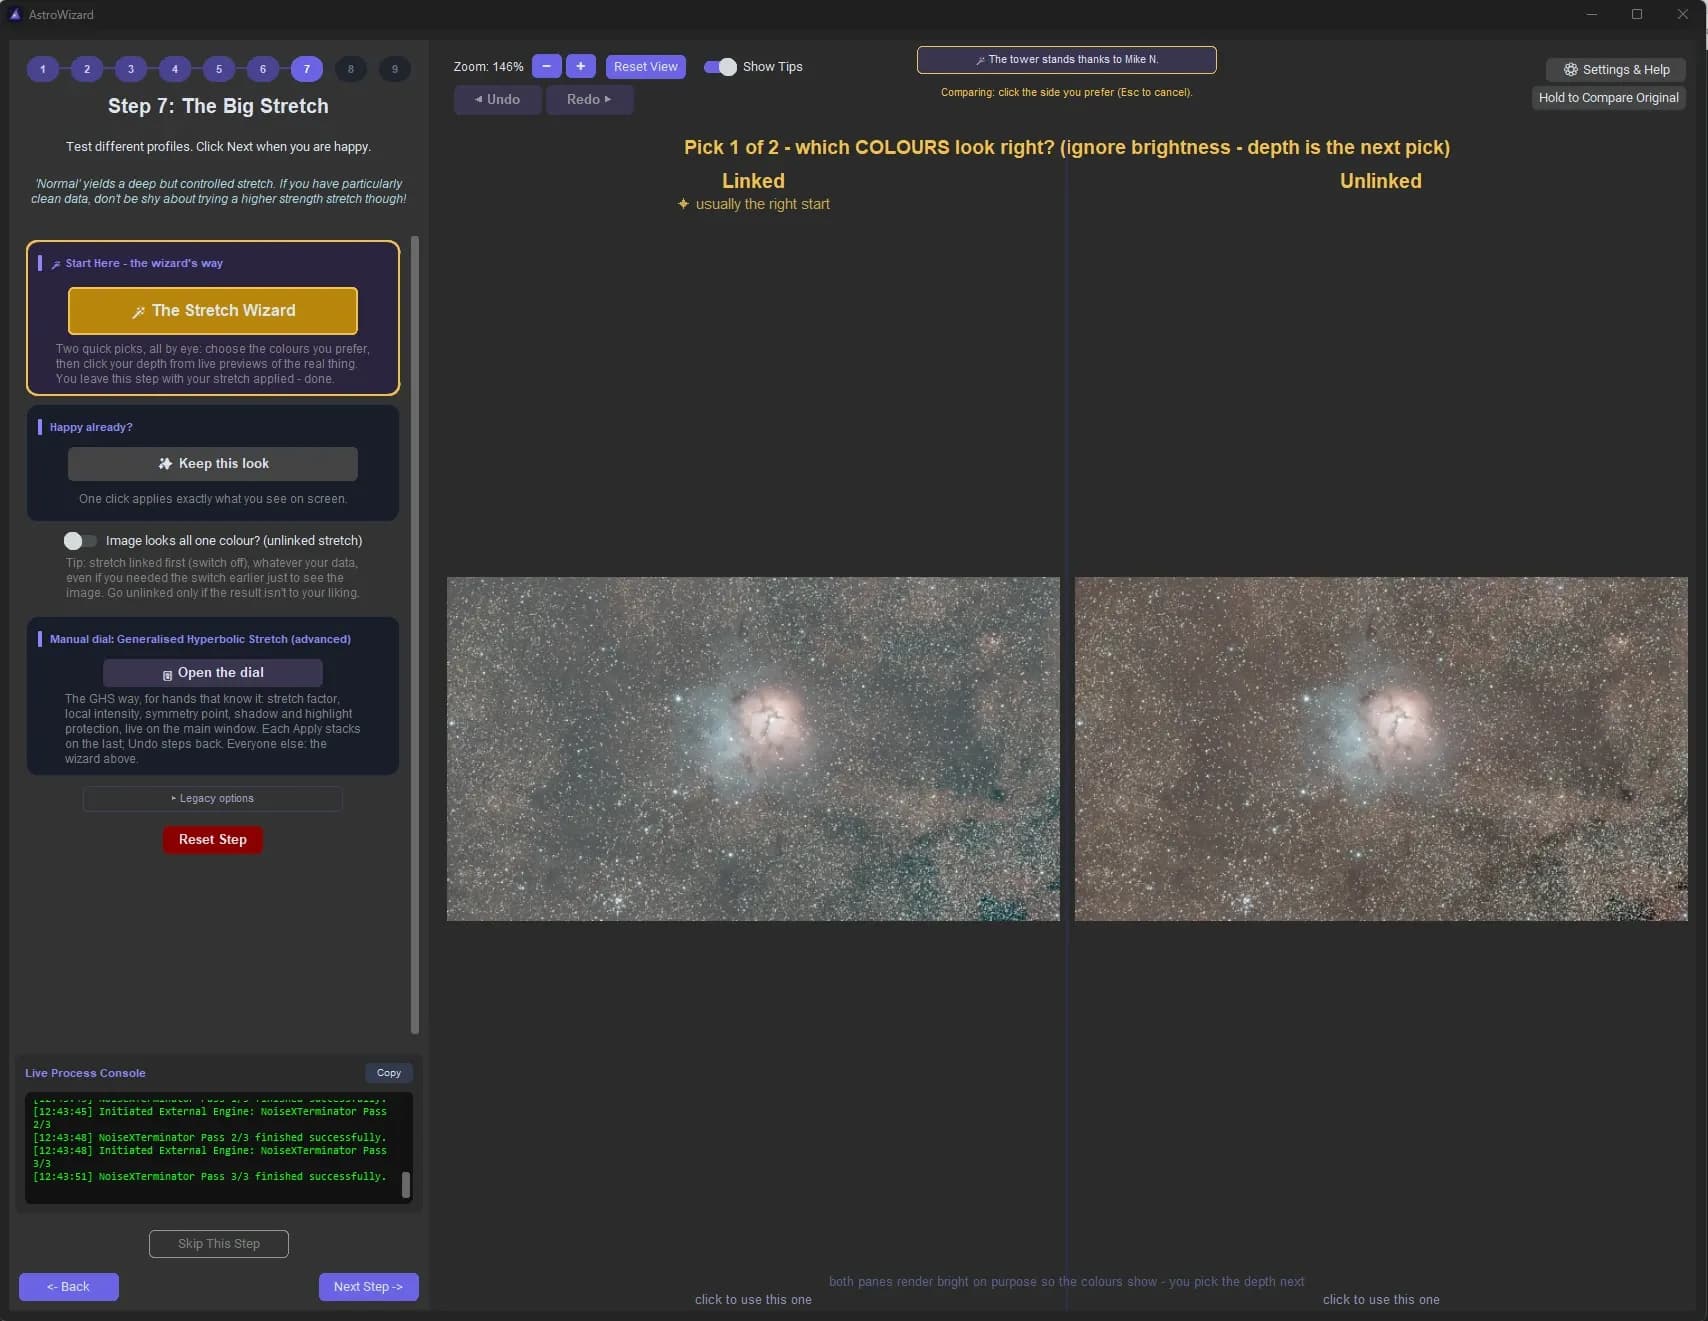Select step 8 circle
Image resolution: width=1708 pixels, height=1321 pixels.
(351, 69)
